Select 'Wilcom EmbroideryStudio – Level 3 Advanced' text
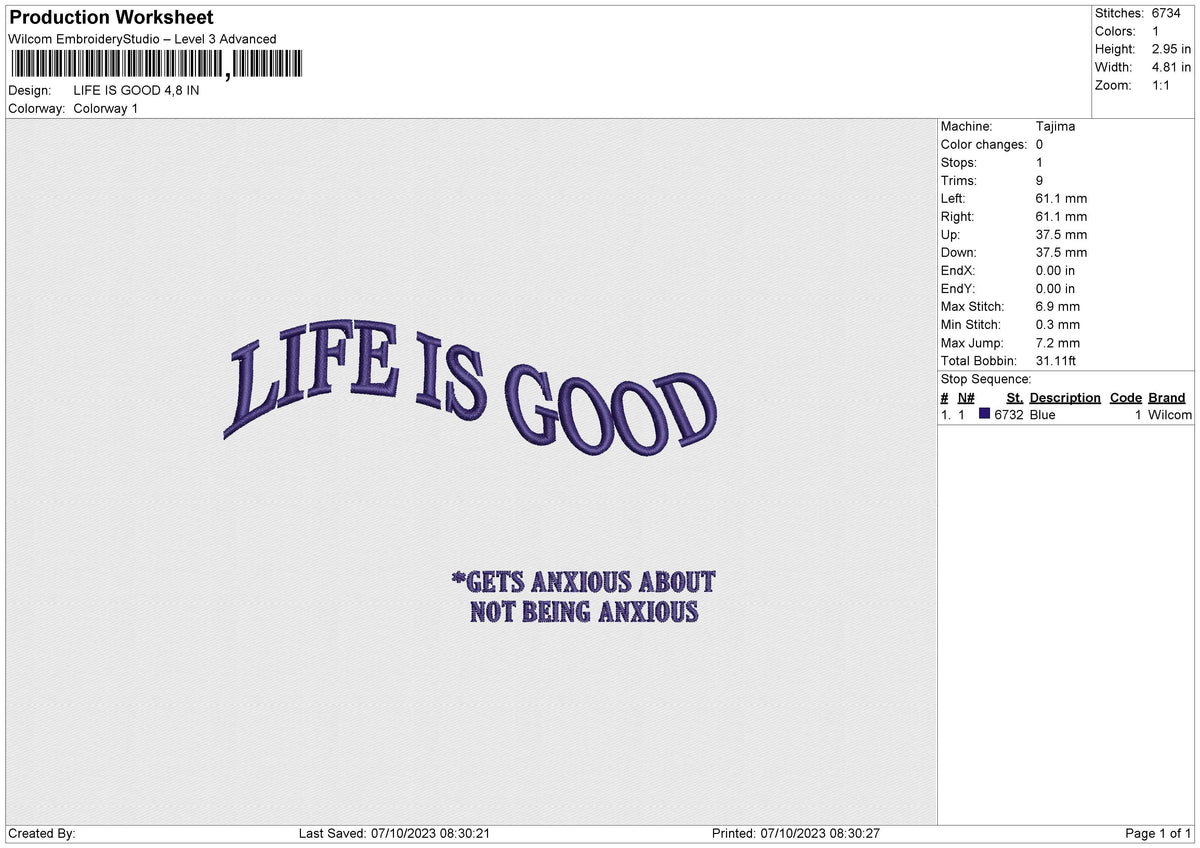1200x848 pixels. 142,39
